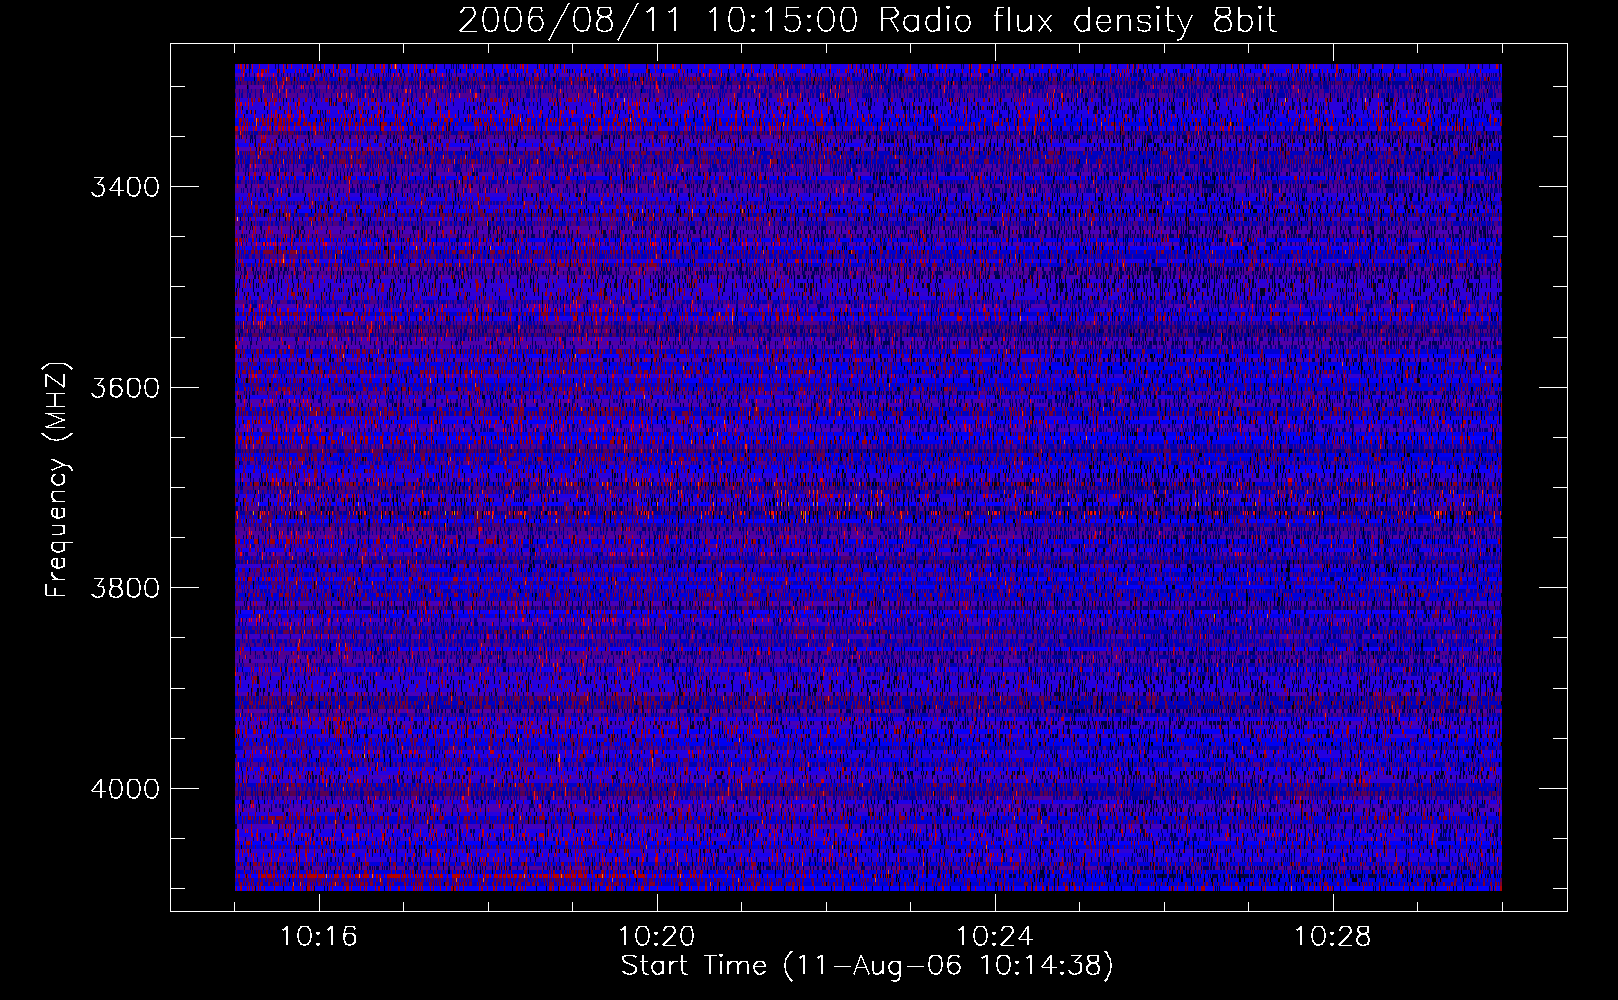Select the "Frequency (MHZ)" axis label
This screenshot has height=1000, width=1618.
tap(58, 480)
